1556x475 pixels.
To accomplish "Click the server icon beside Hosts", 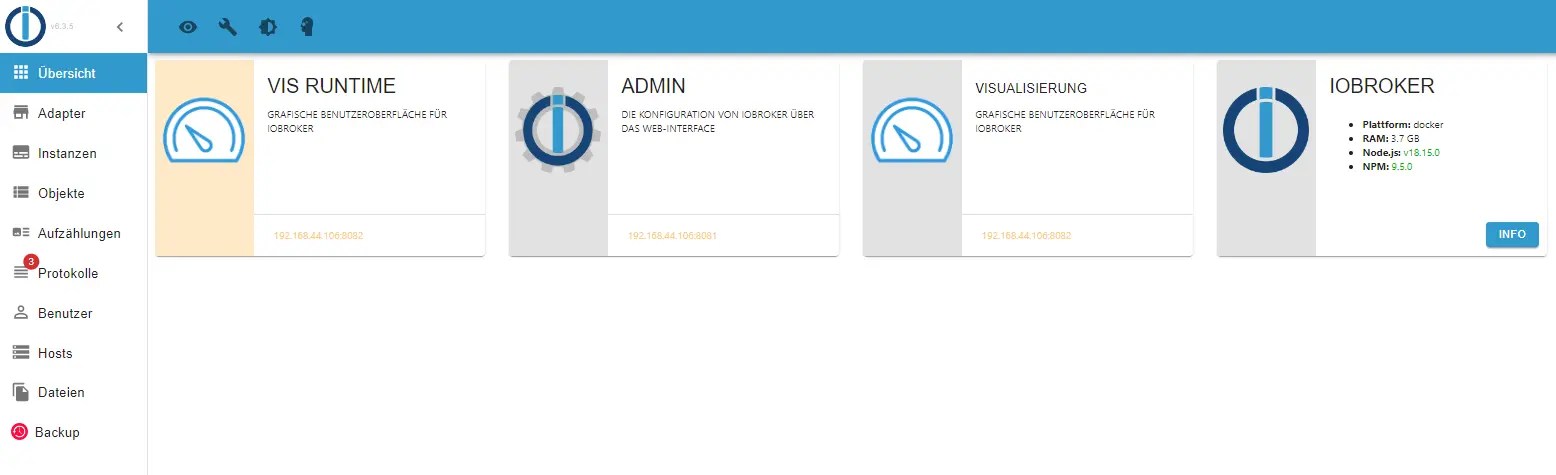I will click(x=20, y=353).
